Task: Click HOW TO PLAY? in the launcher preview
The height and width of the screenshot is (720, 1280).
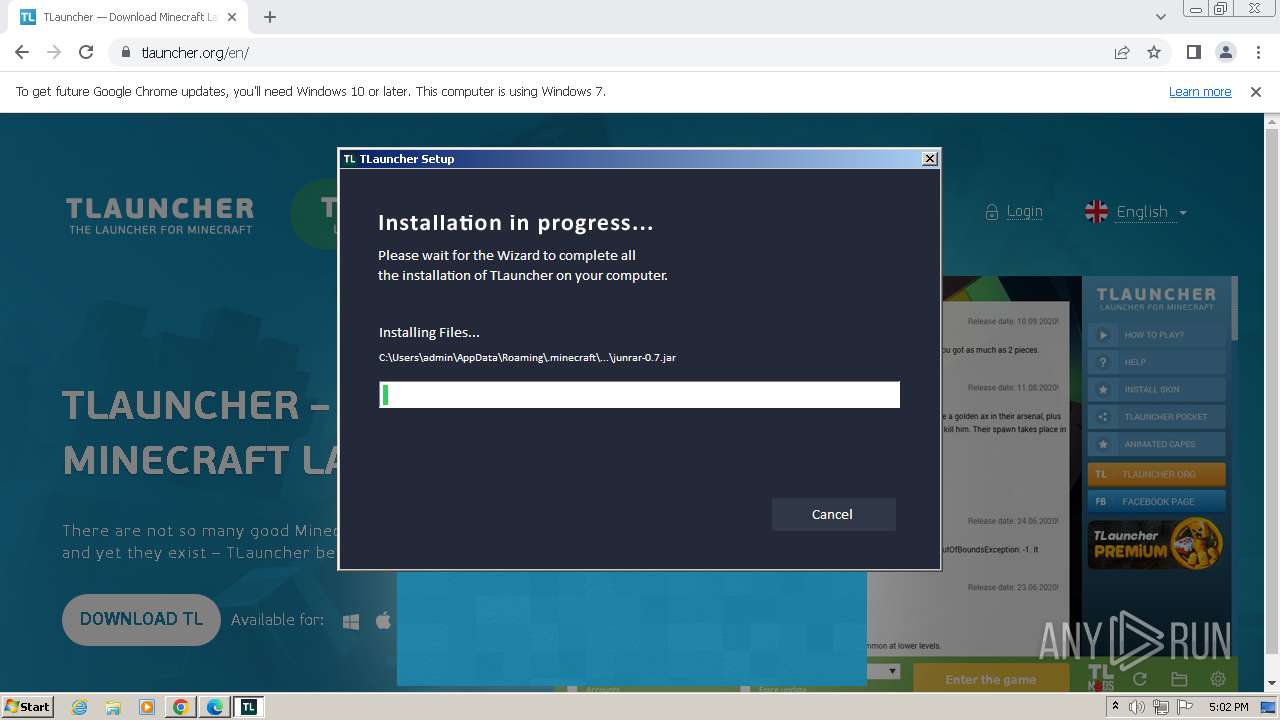Action: point(1156,335)
